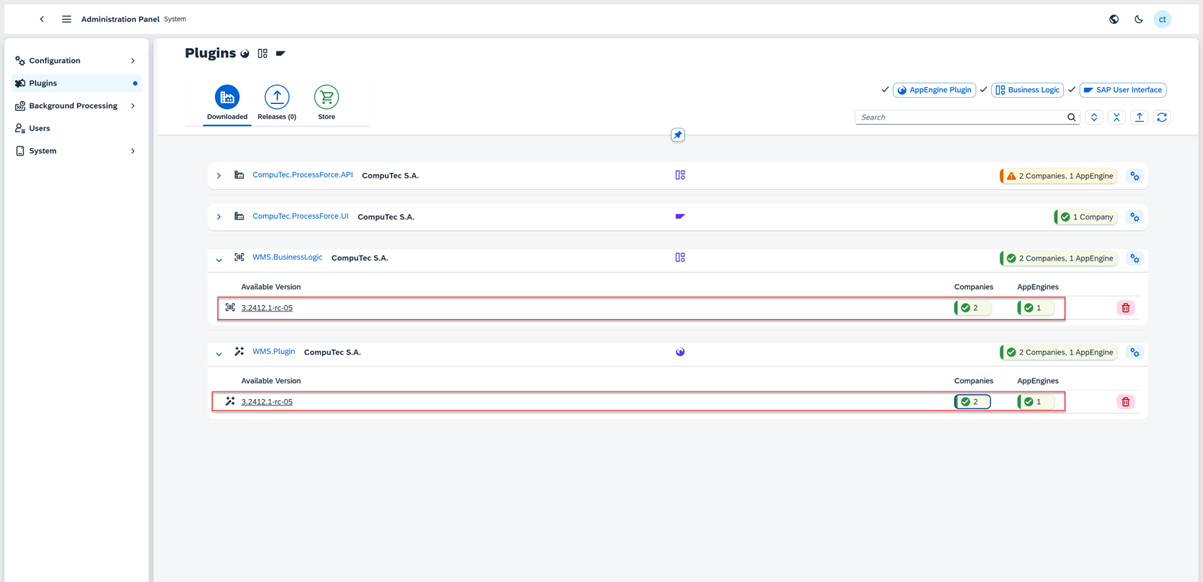Toggle the SAP User Interface filter
1203x582 pixels.
(x=1071, y=89)
